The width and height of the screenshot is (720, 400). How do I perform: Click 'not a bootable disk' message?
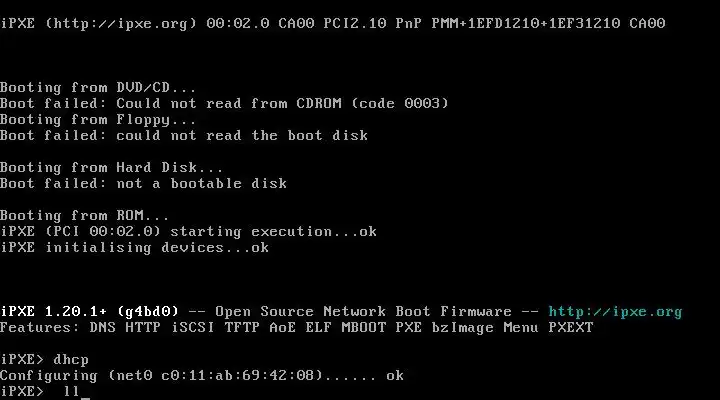201,184
